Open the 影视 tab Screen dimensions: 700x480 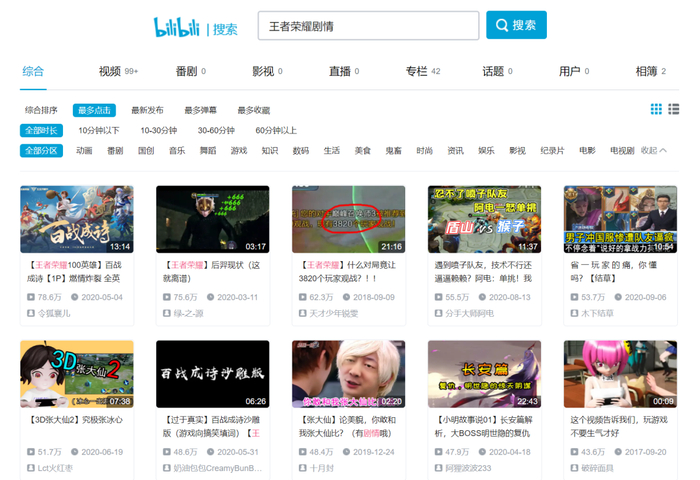[267, 71]
